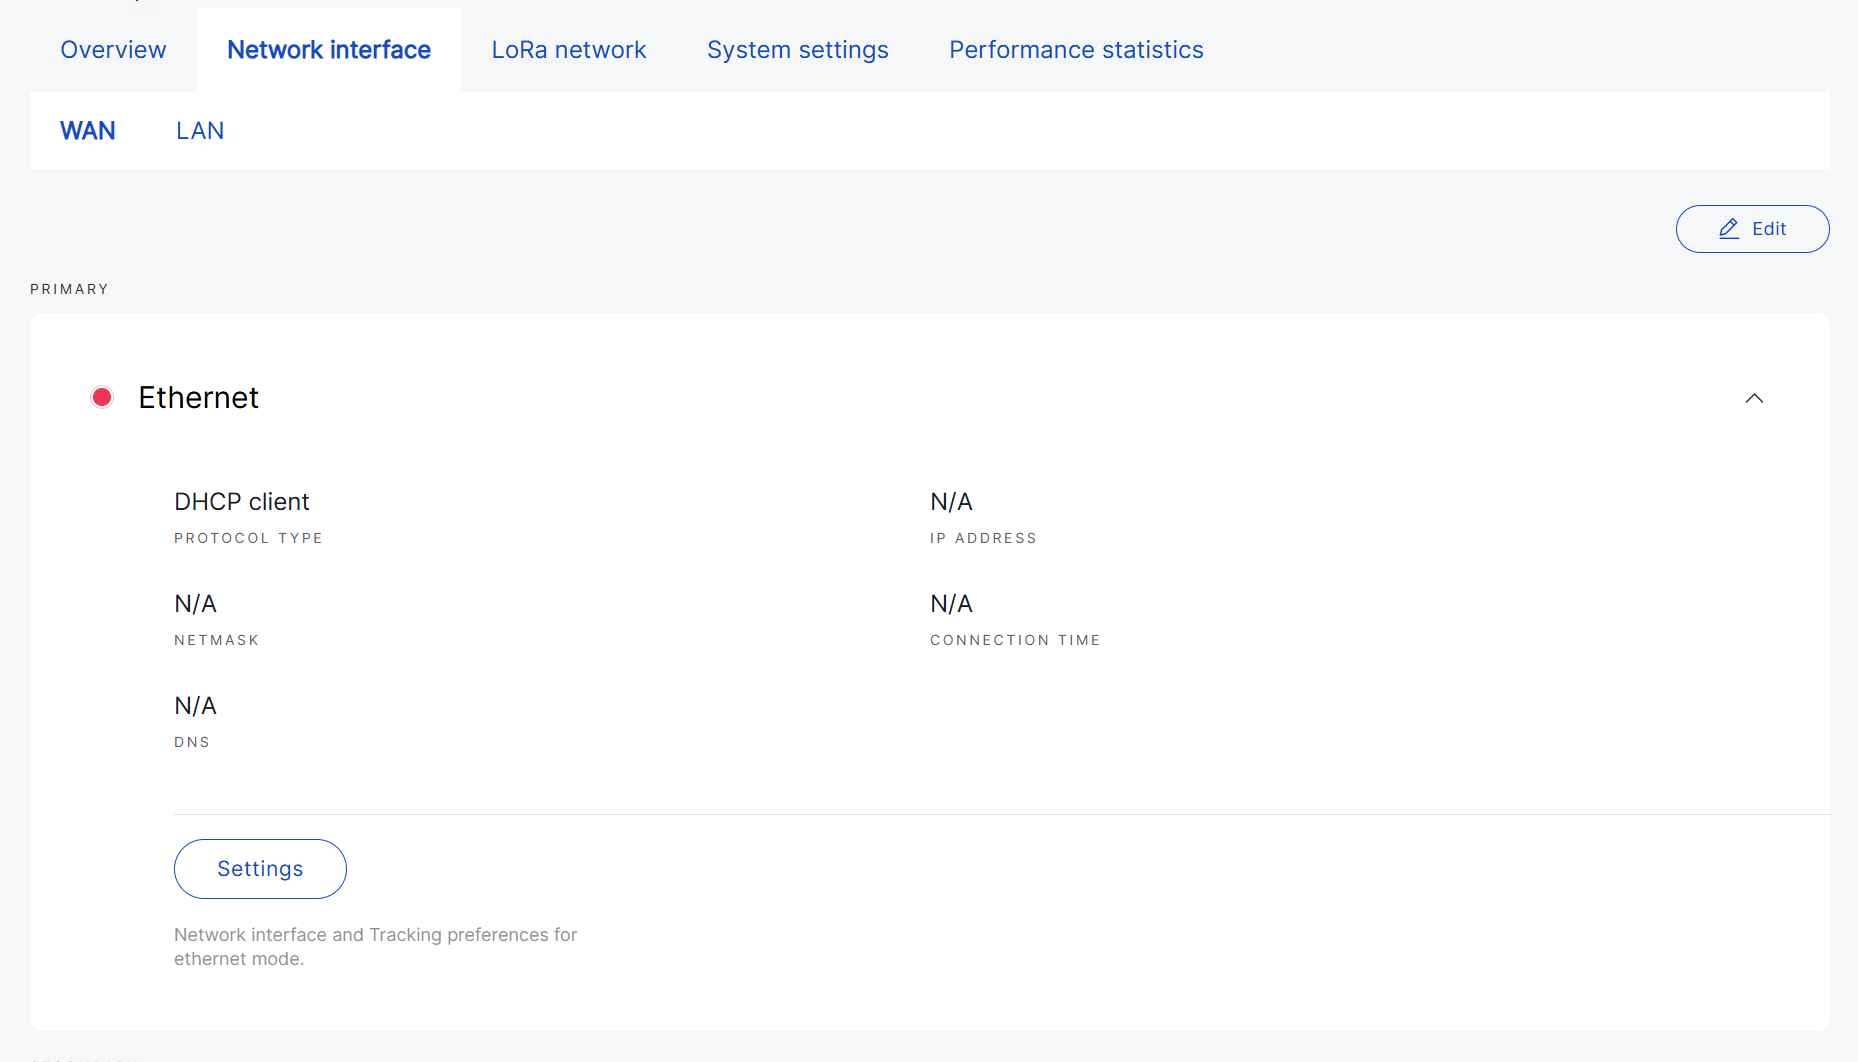This screenshot has height=1062, width=1858.
Task: Click the ethernet mode description text
Action: (x=375, y=947)
